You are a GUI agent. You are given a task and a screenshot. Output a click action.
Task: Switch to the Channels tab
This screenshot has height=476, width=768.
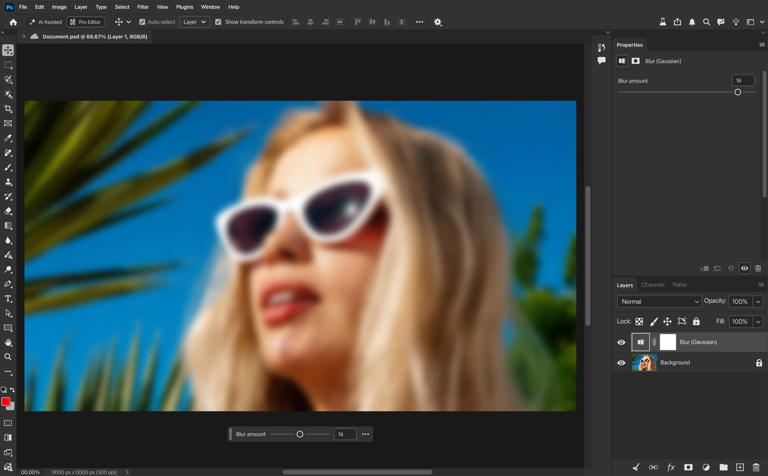point(653,285)
